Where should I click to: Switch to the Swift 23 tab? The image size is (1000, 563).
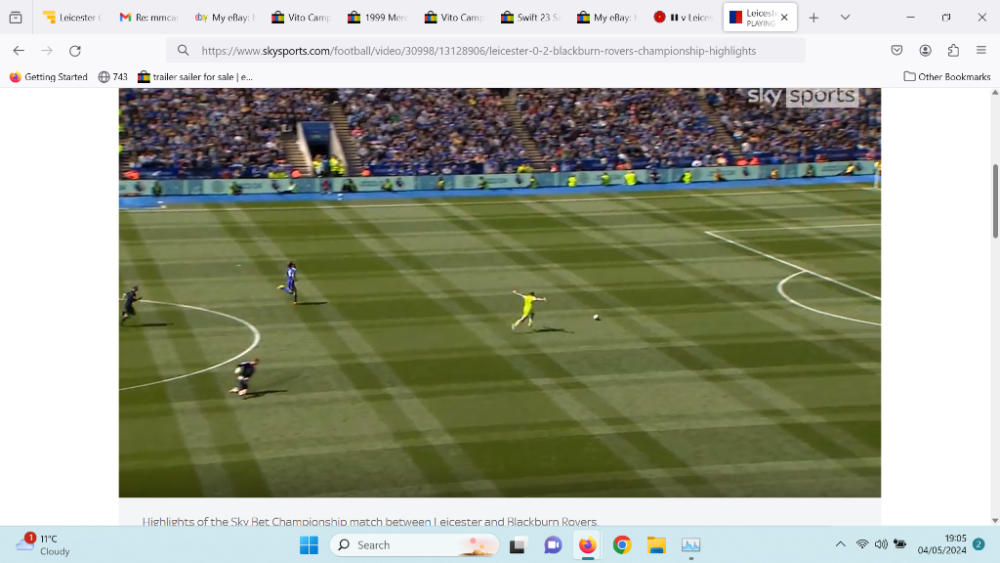[530, 17]
